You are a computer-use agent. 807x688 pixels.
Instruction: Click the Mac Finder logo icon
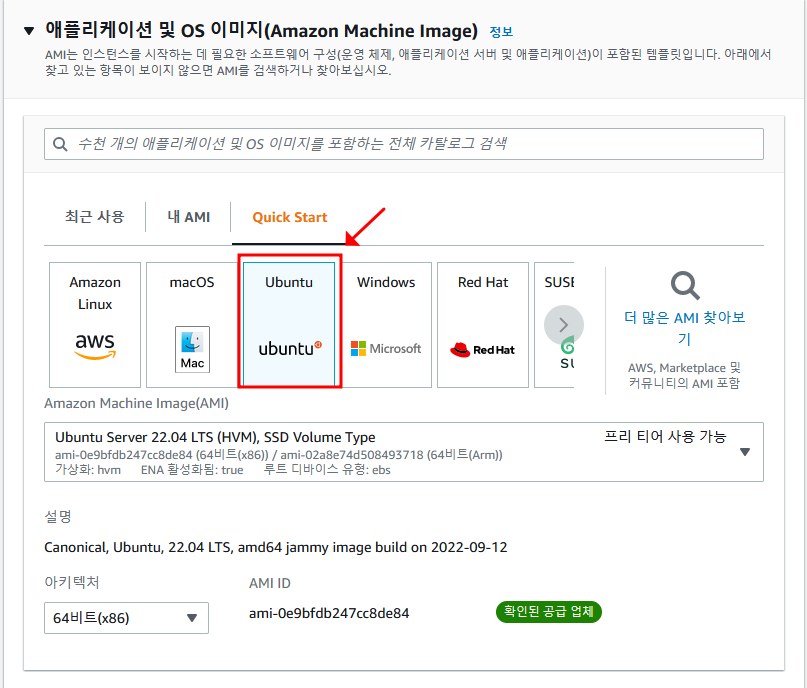click(192, 349)
